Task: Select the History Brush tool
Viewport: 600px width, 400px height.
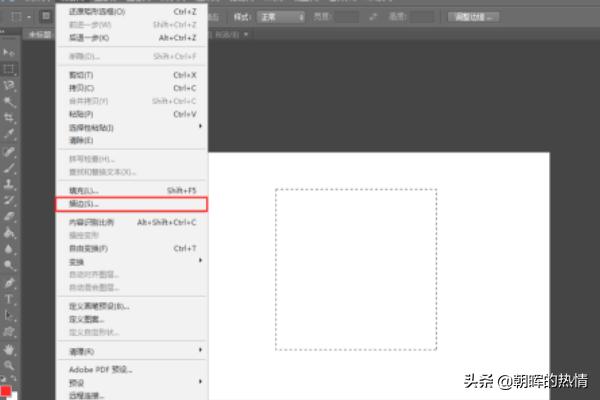Action: [8, 200]
